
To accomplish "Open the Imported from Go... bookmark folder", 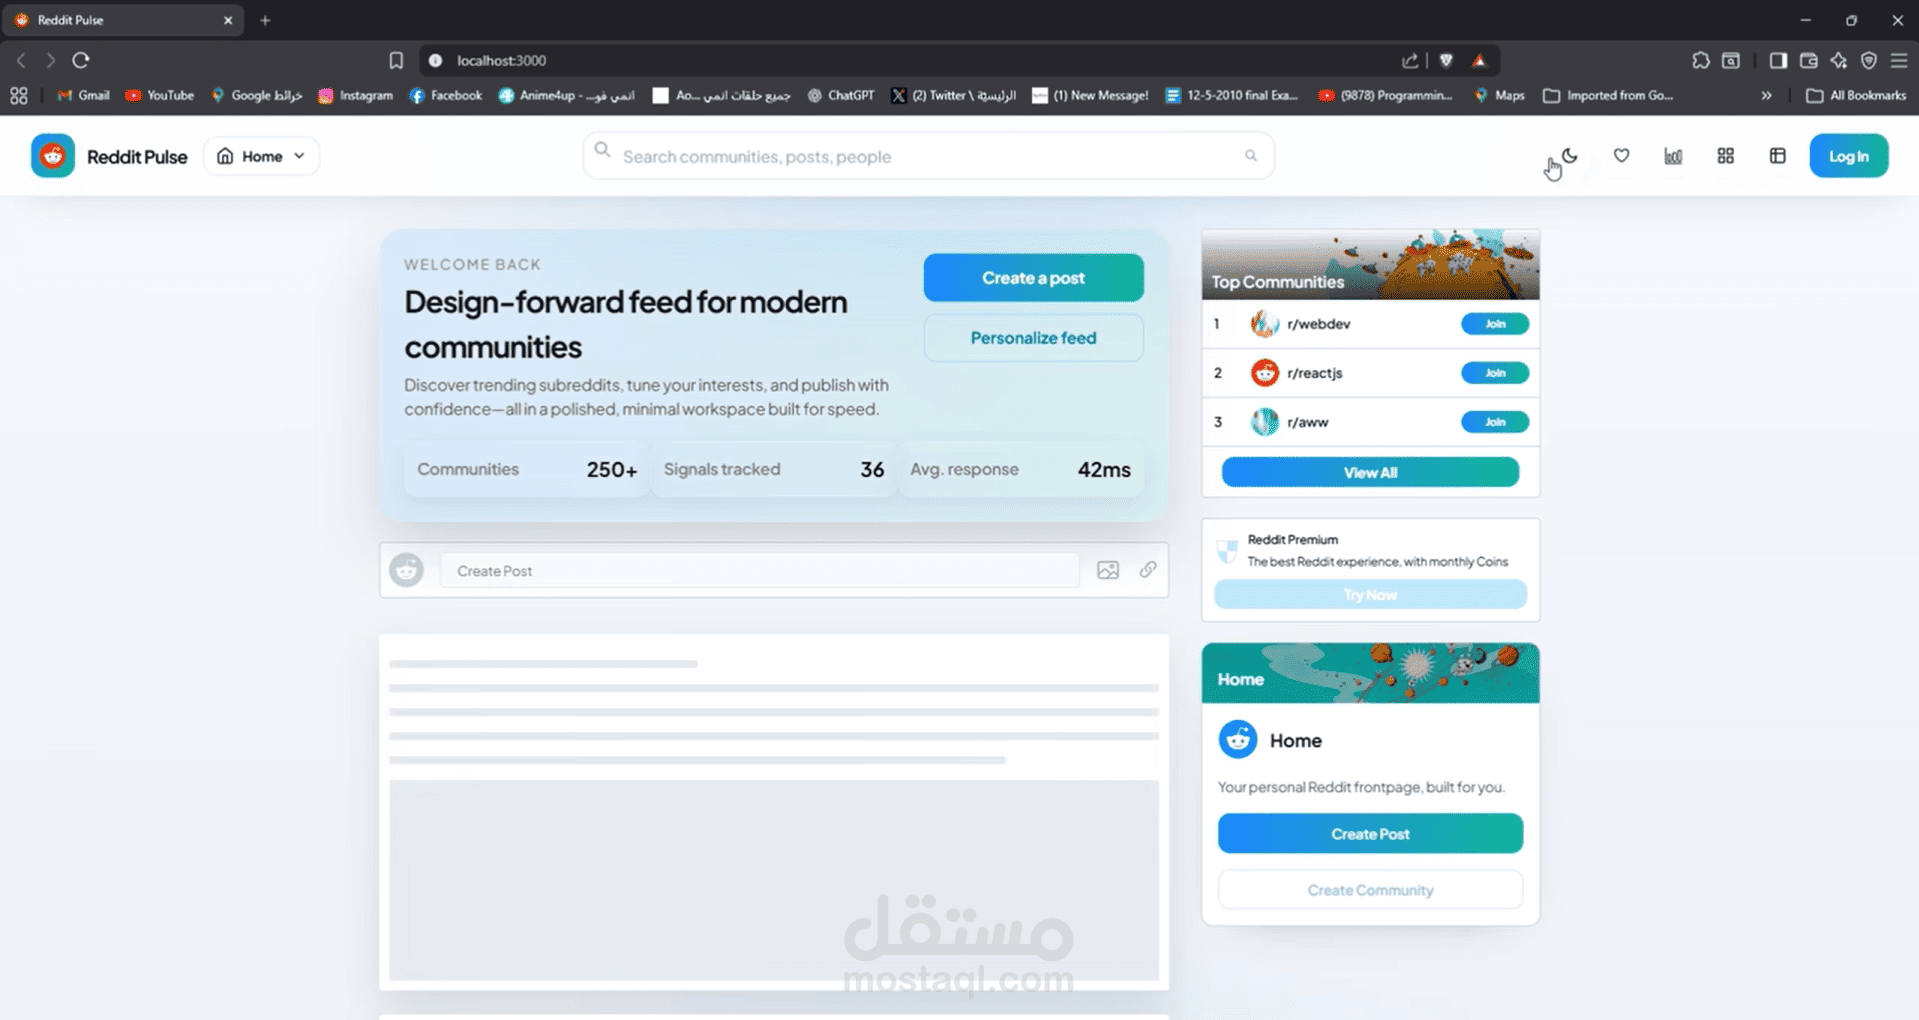I will coord(1609,95).
